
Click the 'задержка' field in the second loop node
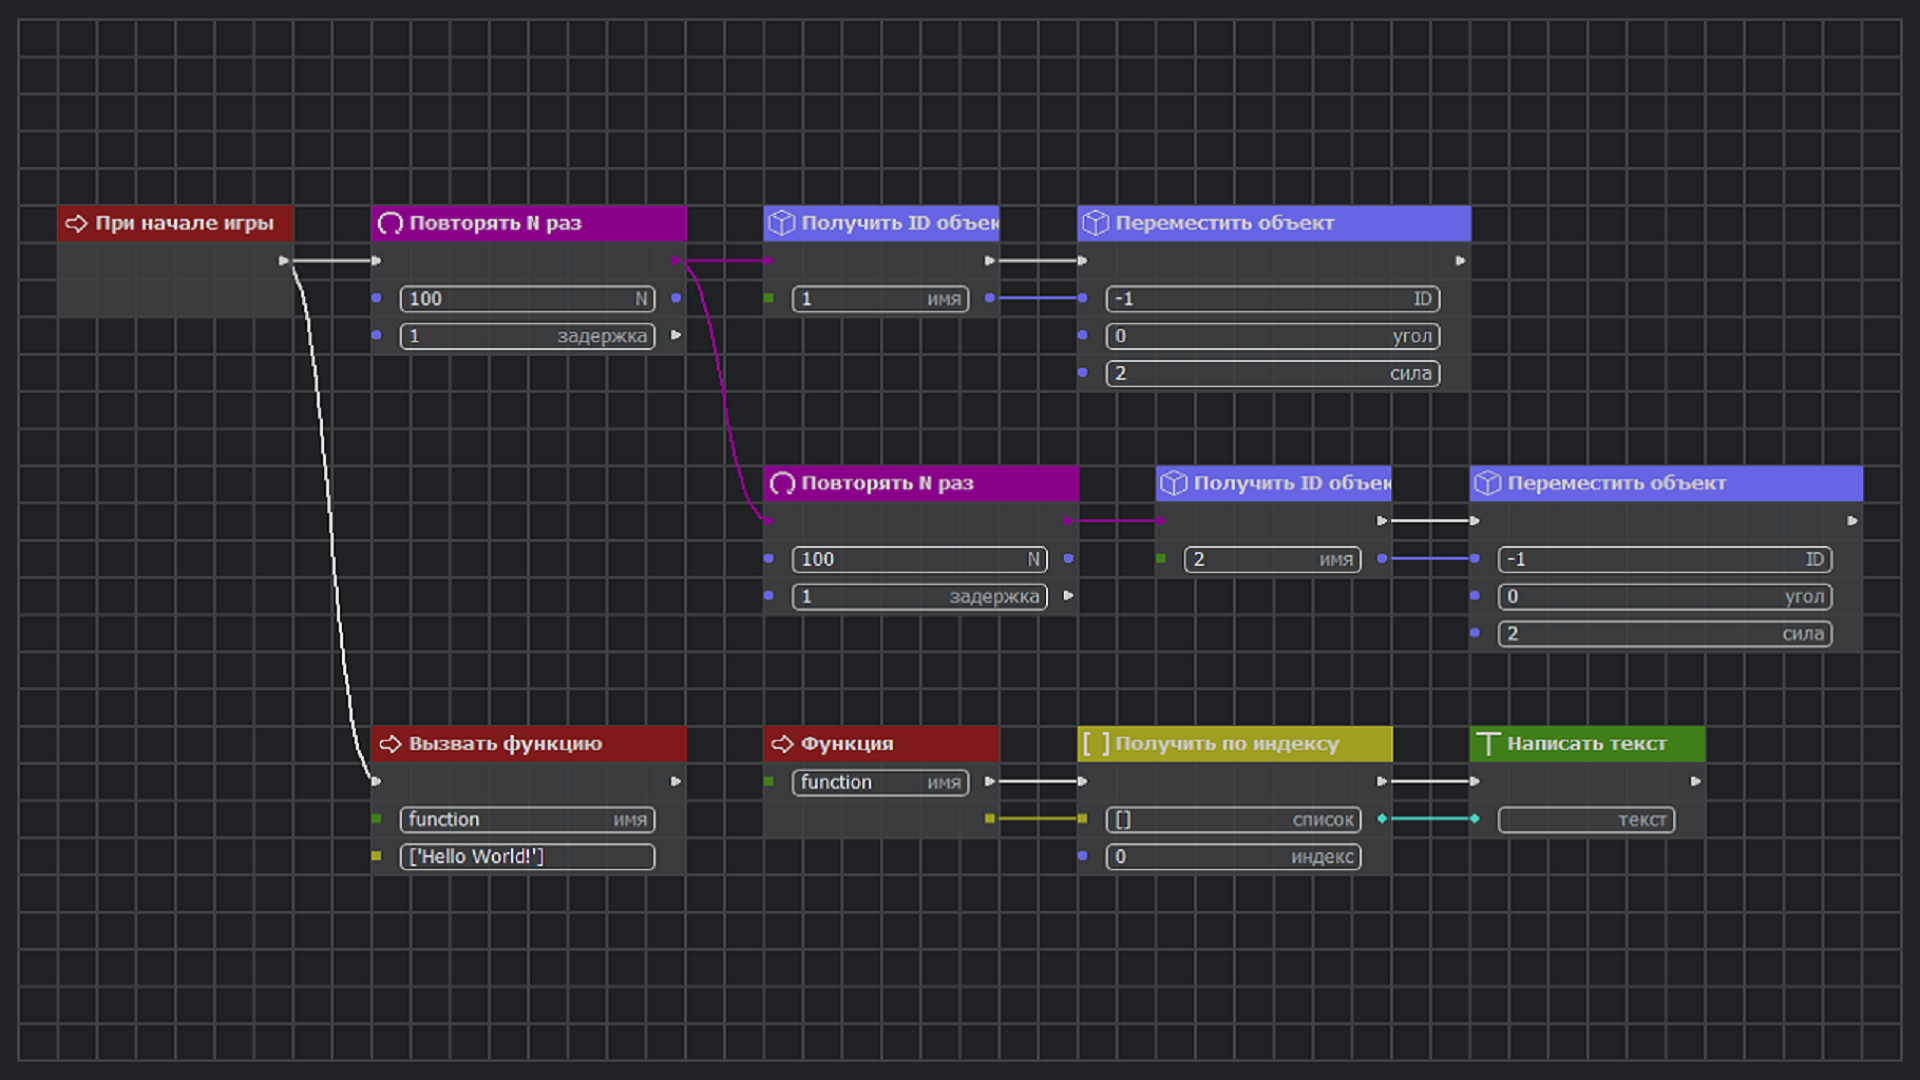(x=920, y=597)
